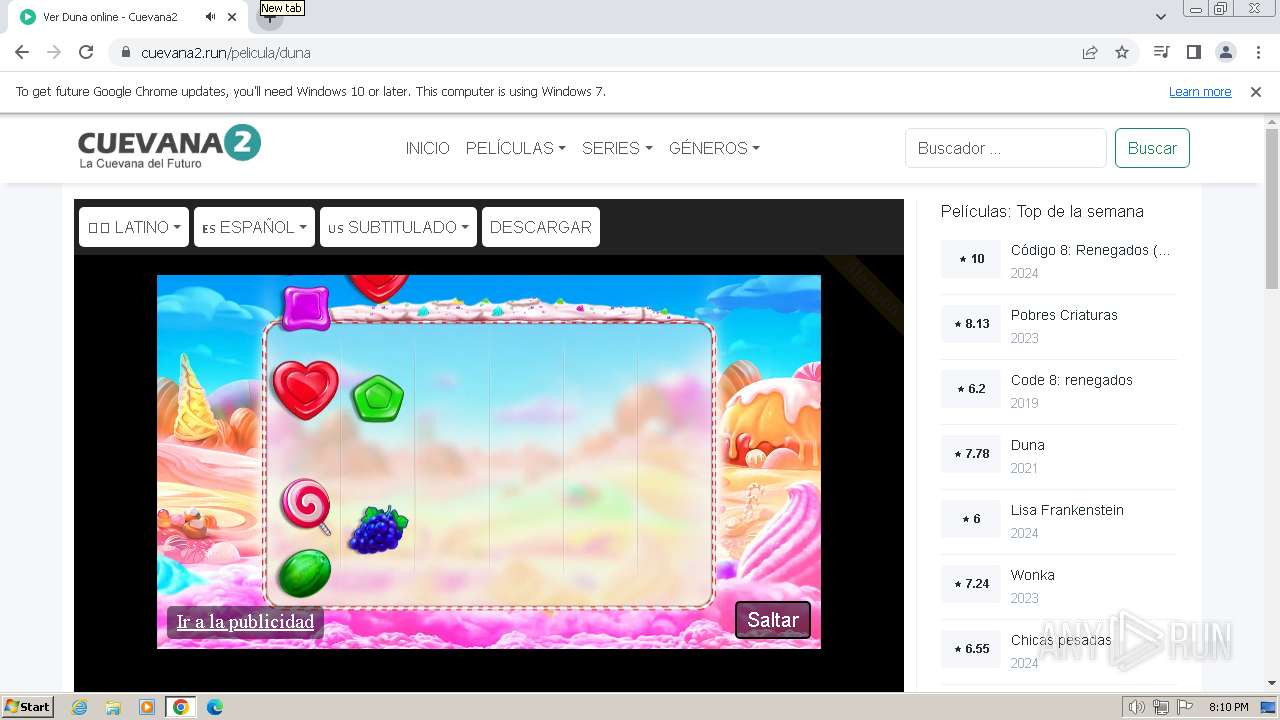Open Code 8: renegados 2019 entry
This screenshot has width=1280, height=720.
(1071, 380)
